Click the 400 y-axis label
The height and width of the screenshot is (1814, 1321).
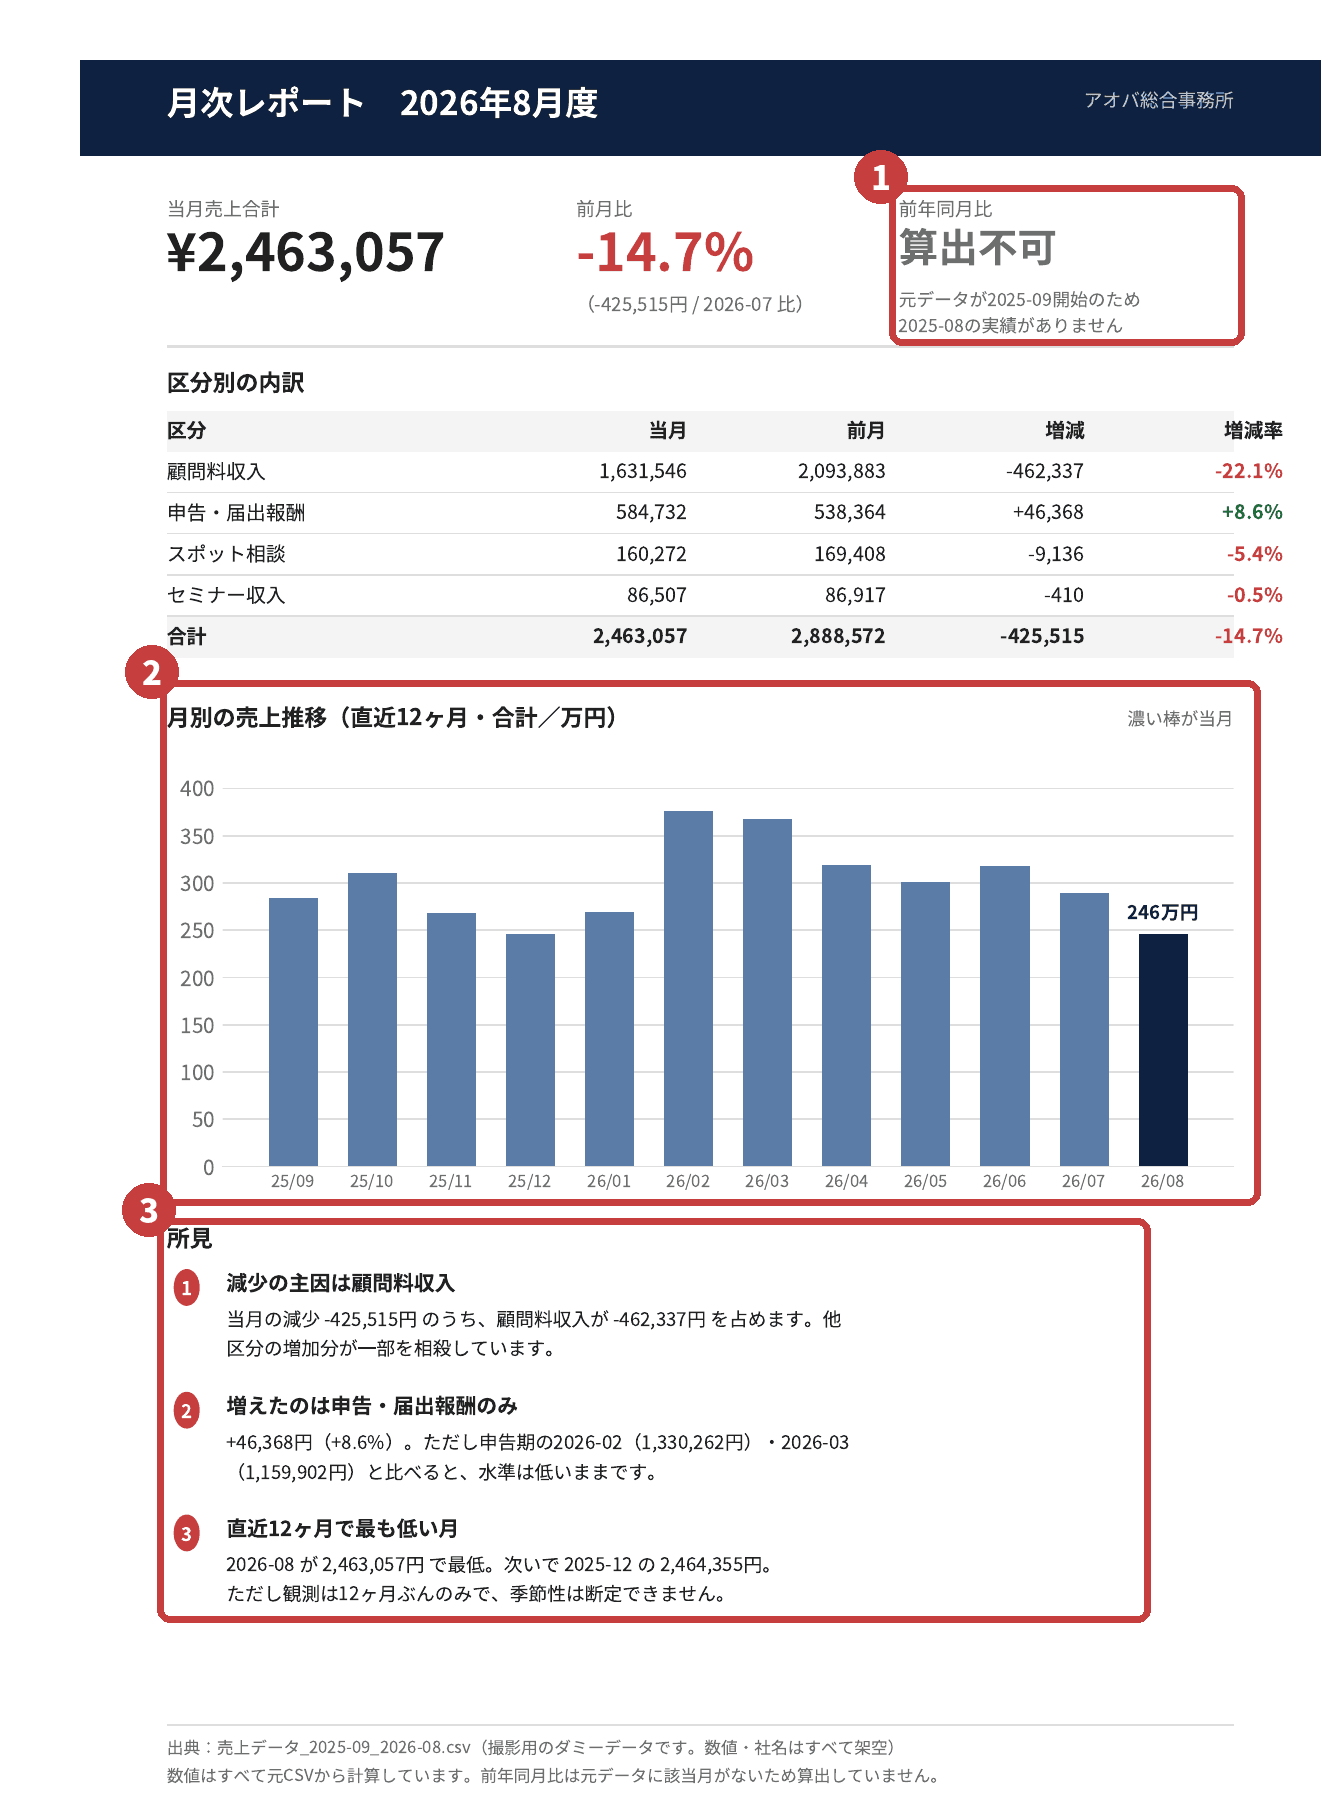197,789
